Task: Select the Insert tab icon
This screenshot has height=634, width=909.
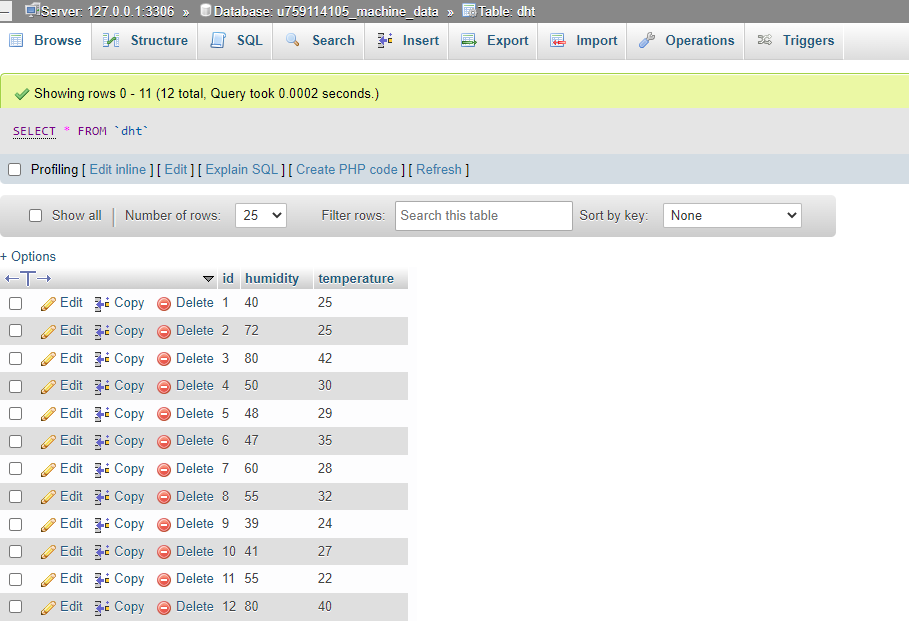Action: pos(383,40)
